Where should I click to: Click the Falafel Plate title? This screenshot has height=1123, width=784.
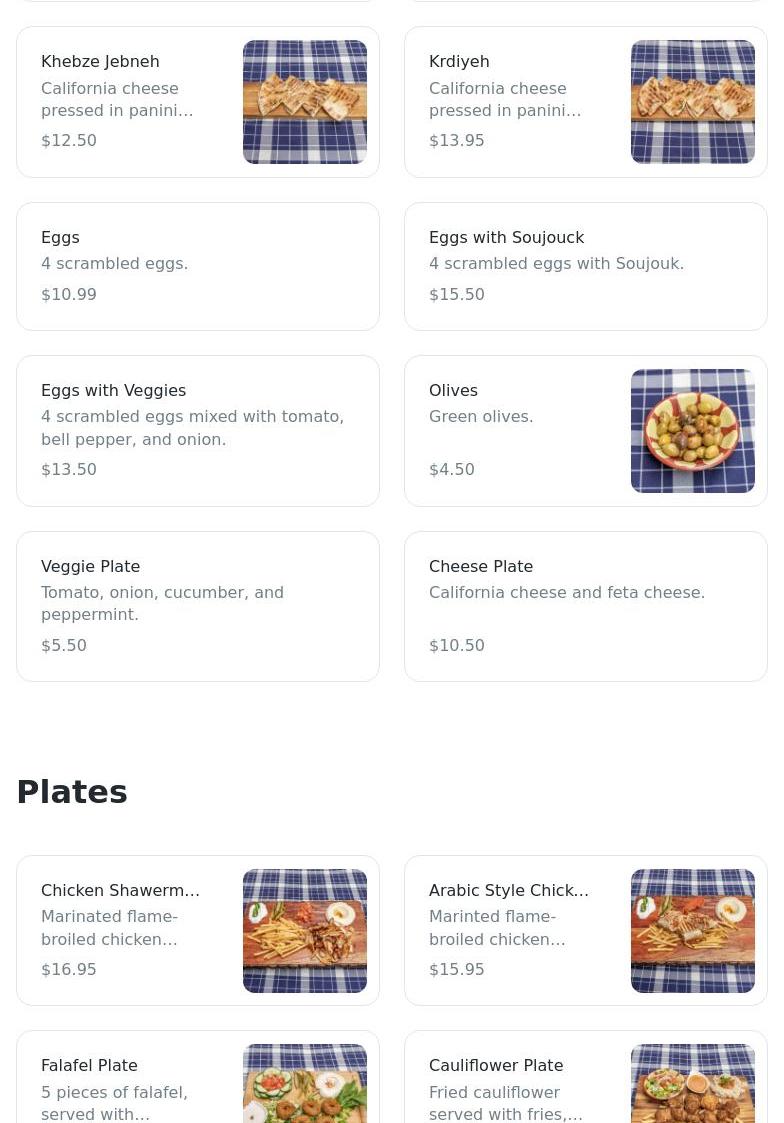(x=89, y=1066)
